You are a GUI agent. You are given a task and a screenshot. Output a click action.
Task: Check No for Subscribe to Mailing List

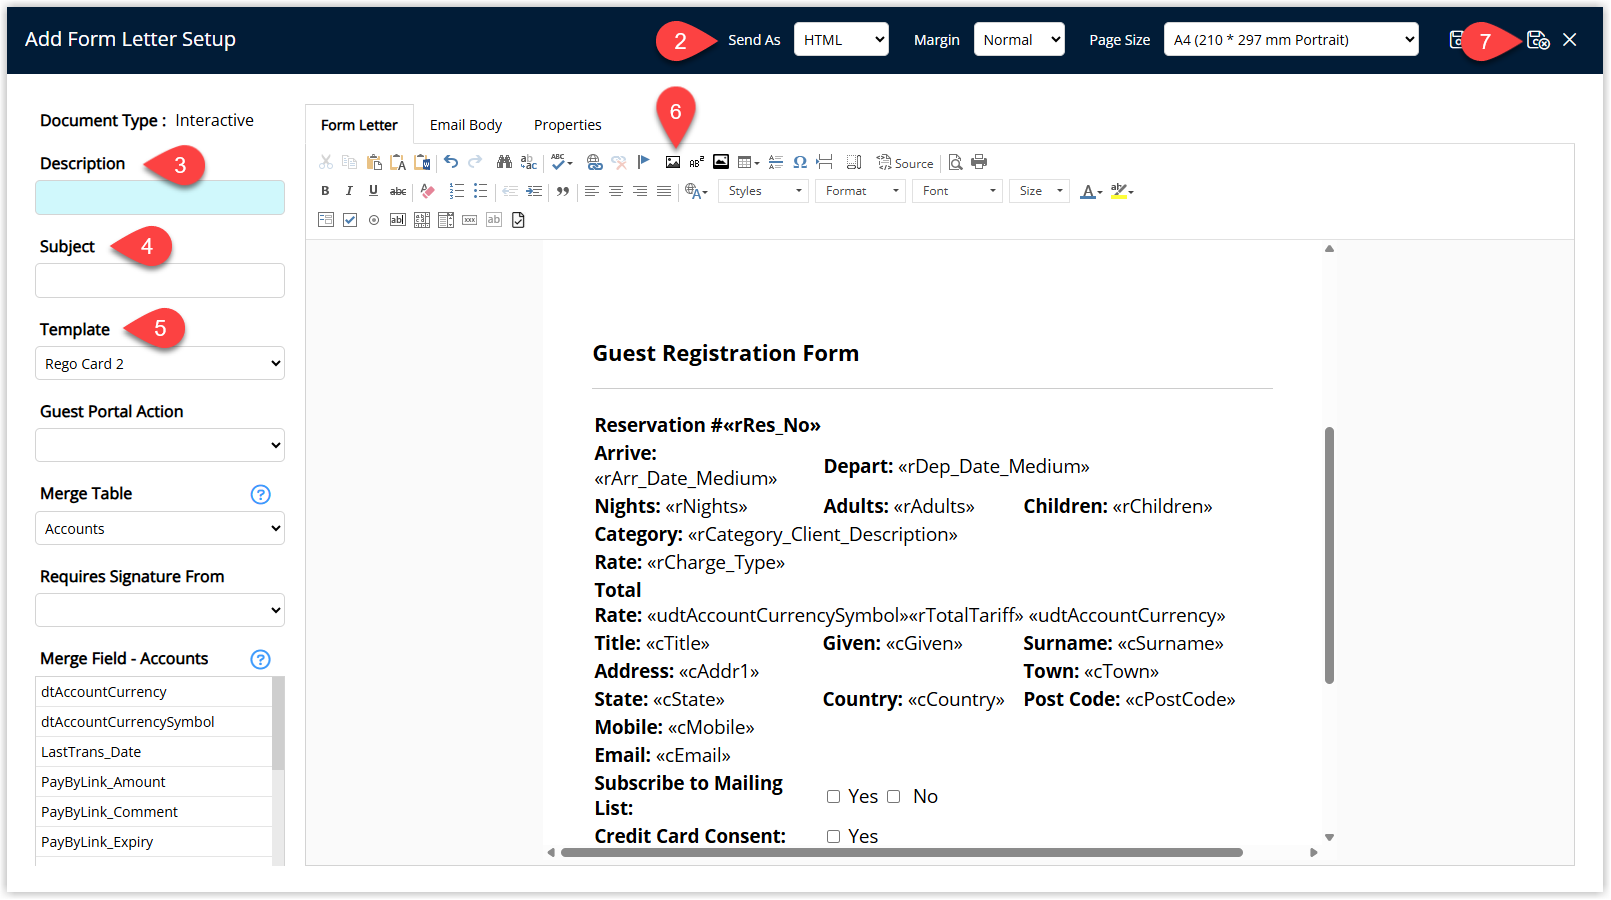[x=894, y=797]
